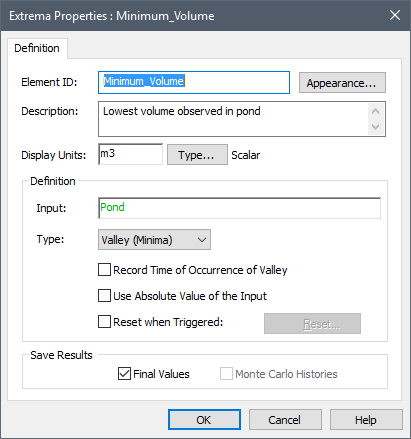Image resolution: width=411 pixels, height=439 pixels.
Task: Open the Type... button for units
Action: 197,155
